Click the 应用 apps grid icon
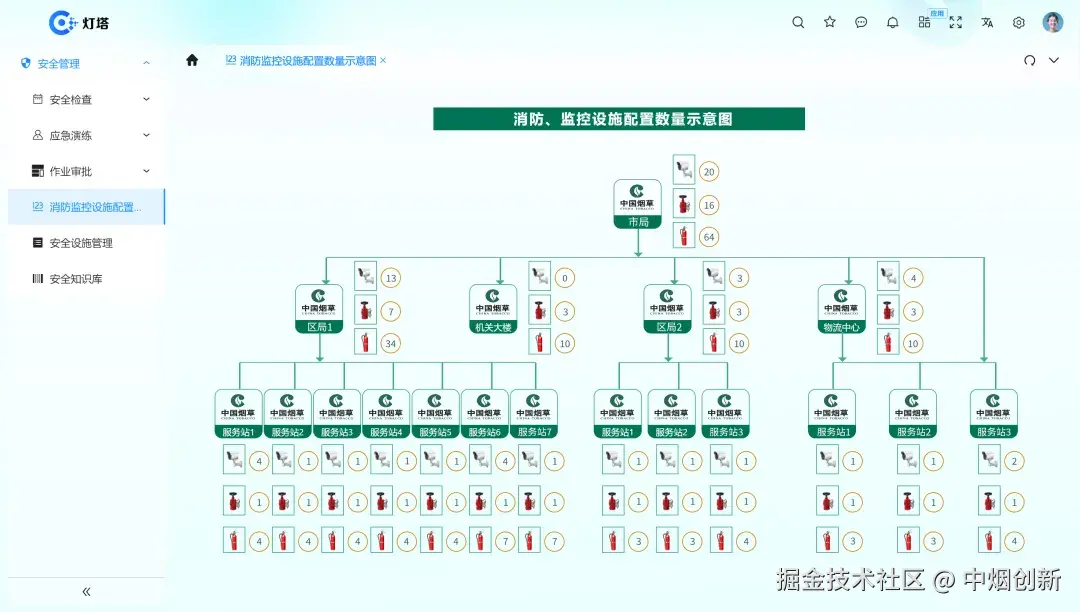The image size is (1080, 612). click(924, 22)
